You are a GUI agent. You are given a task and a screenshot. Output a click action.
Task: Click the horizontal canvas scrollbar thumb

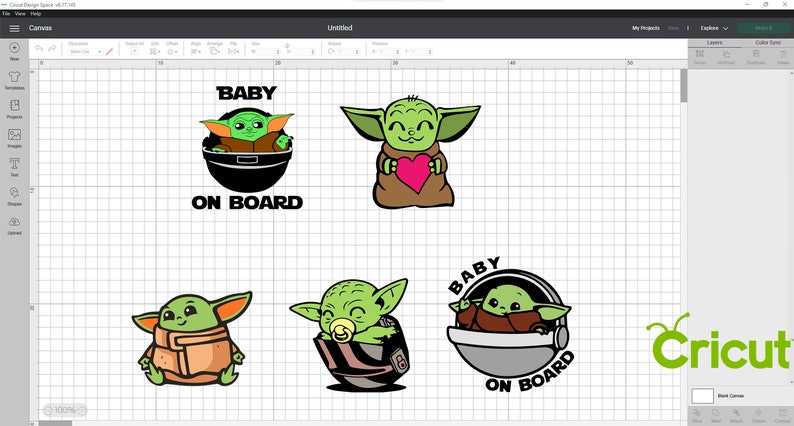point(55,423)
